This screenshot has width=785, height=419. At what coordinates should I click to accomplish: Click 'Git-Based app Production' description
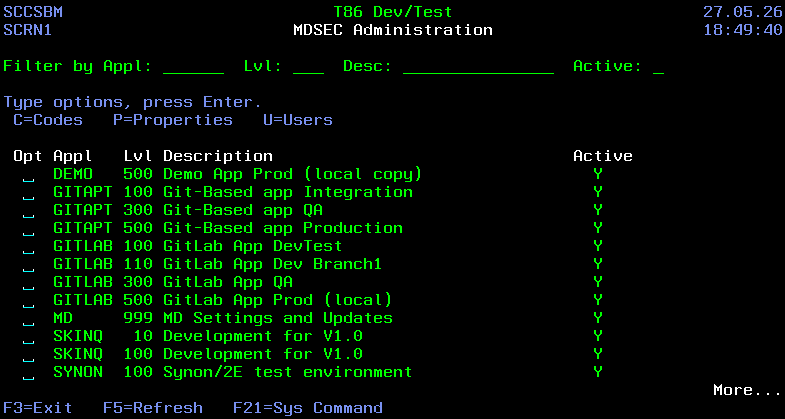(x=283, y=228)
